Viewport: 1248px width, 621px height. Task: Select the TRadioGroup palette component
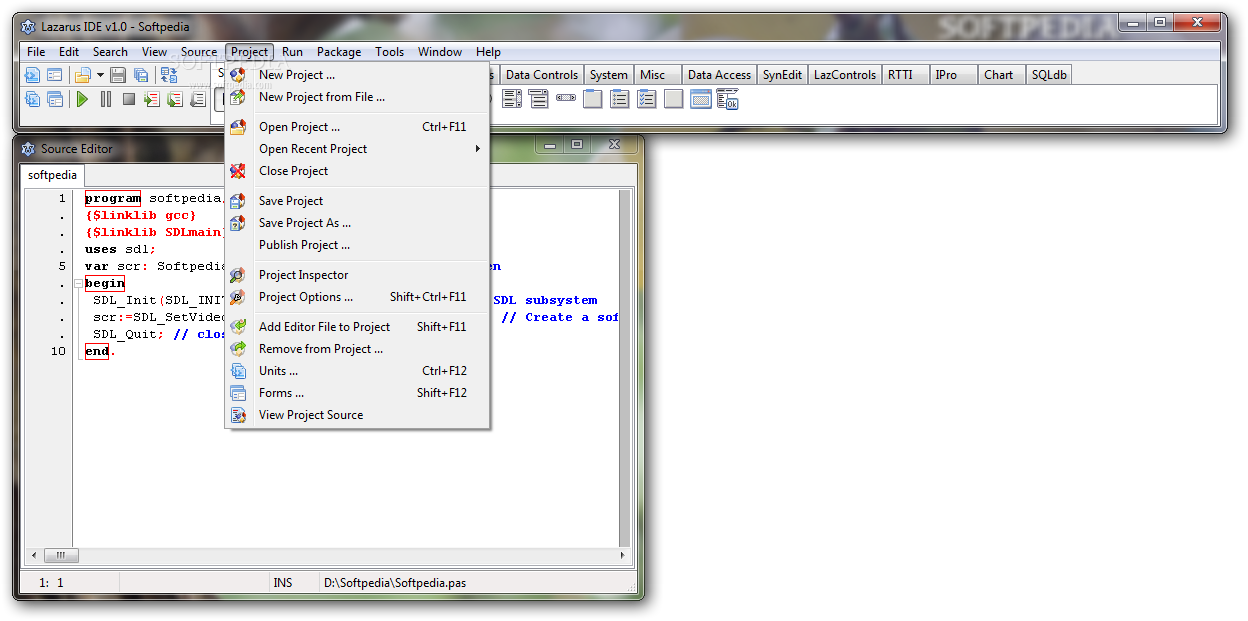[x=620, y=99]
